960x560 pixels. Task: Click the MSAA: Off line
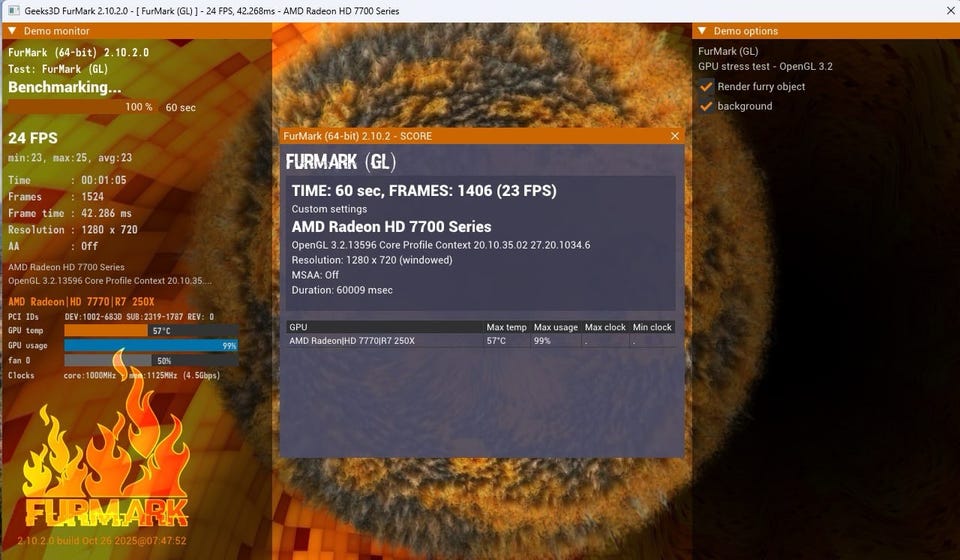pyautogui.click(x=315, y=275)
